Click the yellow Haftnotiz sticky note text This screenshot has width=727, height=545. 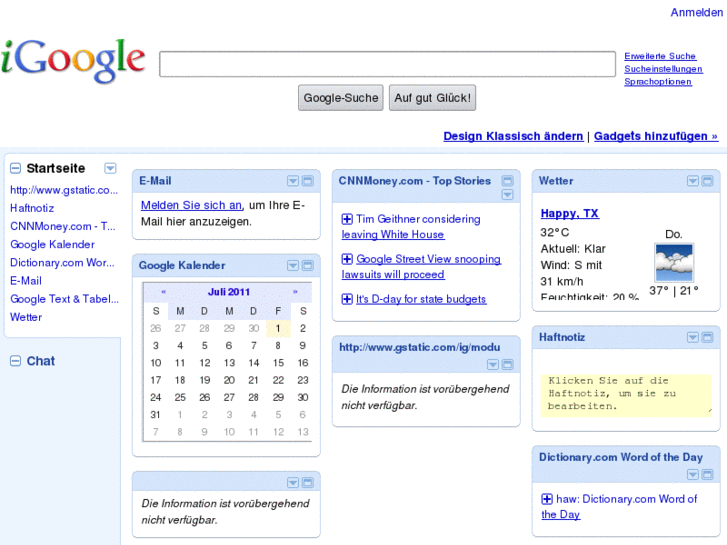(626, 395)
